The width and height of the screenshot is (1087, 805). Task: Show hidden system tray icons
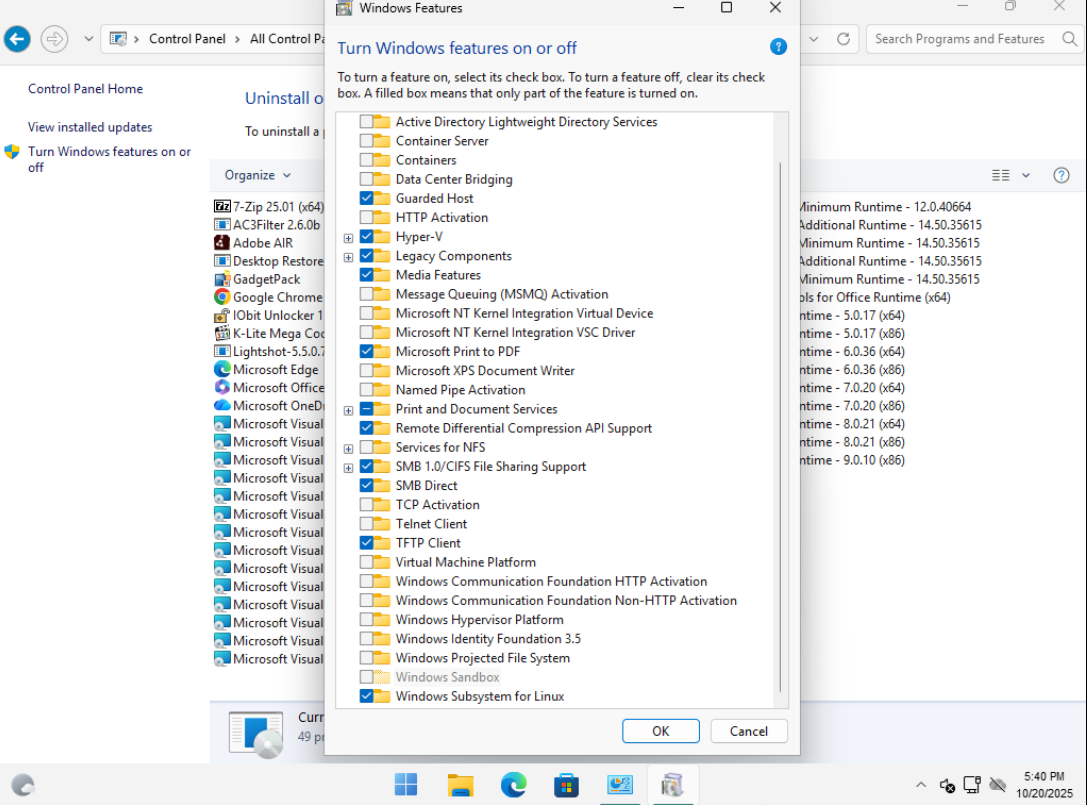point(921,785)
